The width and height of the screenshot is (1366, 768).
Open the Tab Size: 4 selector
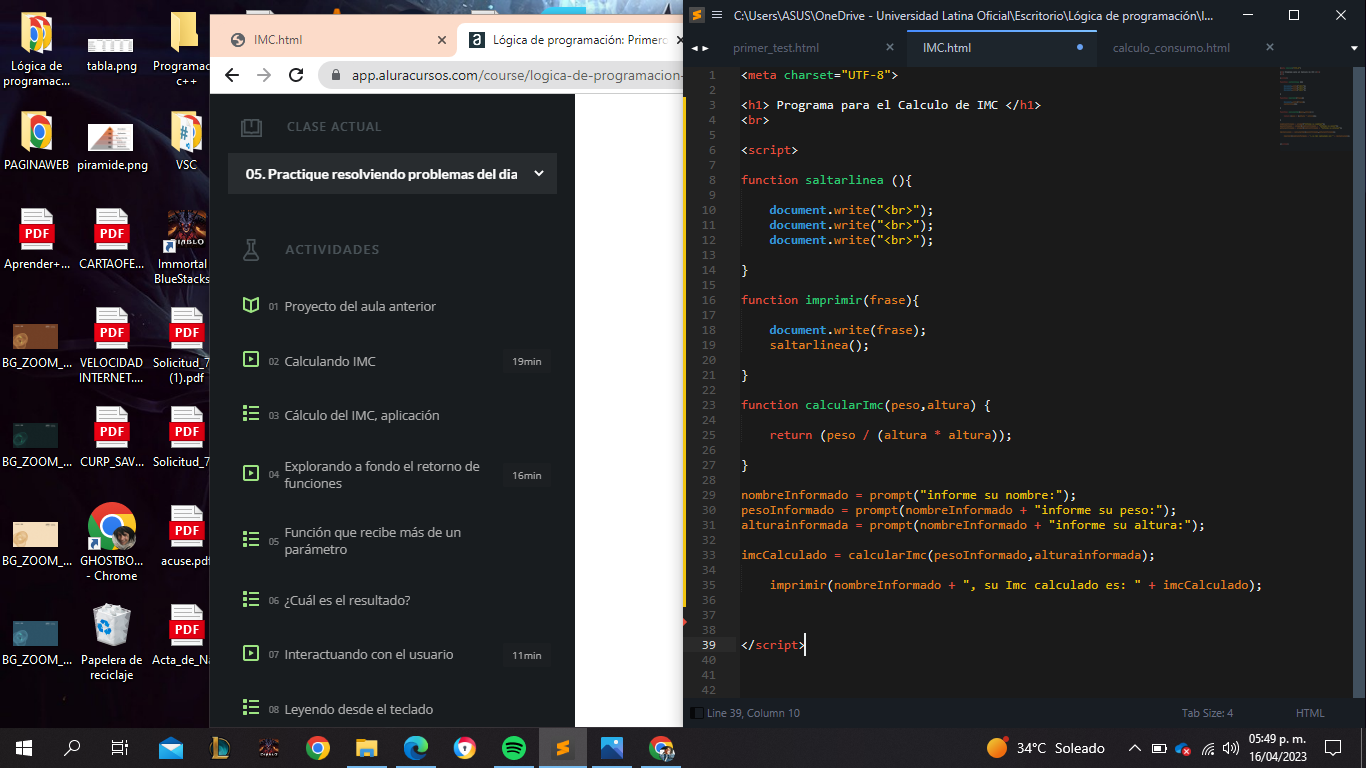tap(1207, 713)
